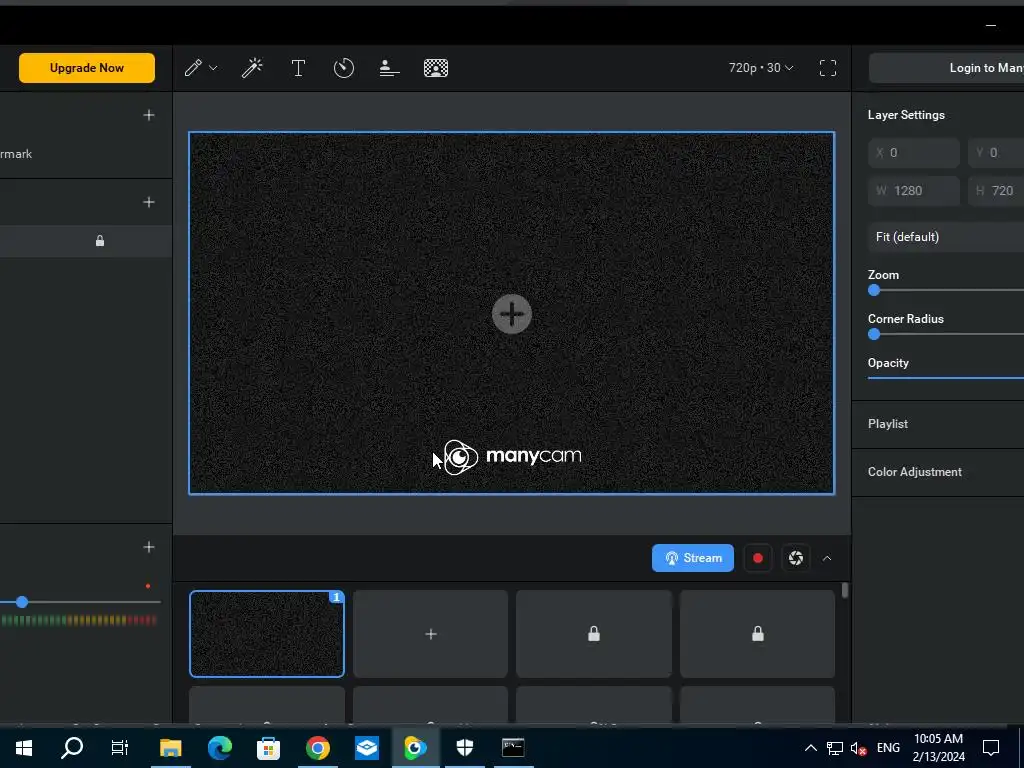This screenshot has height=768, width=1024.
Task: Open the pencil tool dropdown arrow
Action: [x=213, y=68]
